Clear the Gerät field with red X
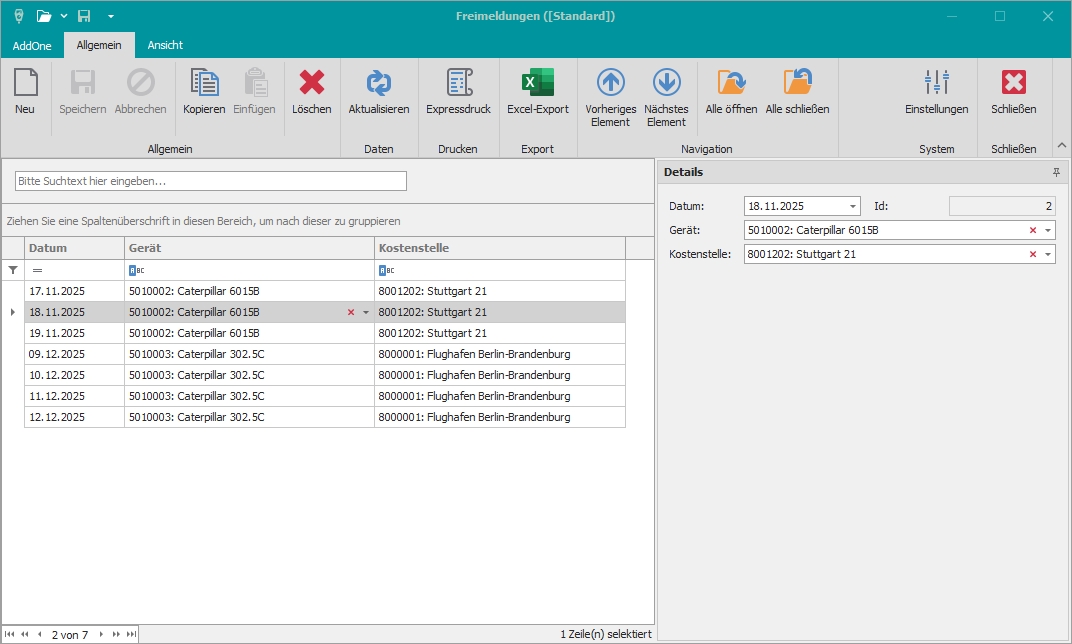 1032,230
